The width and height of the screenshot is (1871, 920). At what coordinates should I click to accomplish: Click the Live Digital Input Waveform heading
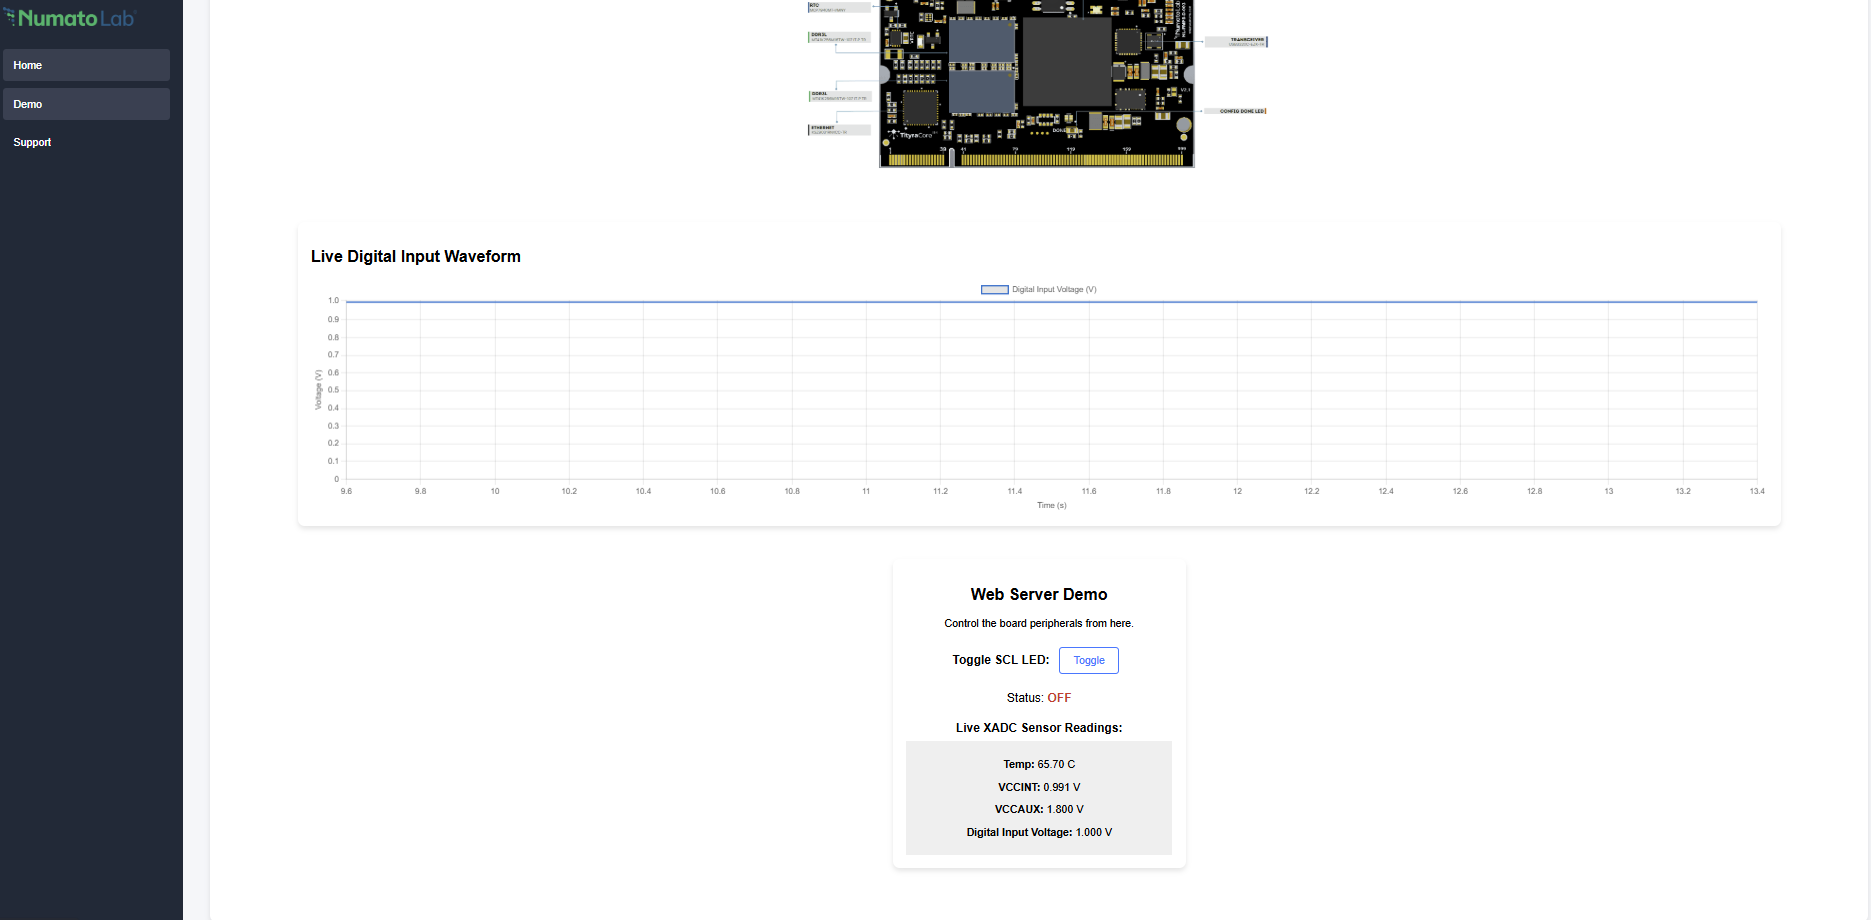(x=416, y=256)
